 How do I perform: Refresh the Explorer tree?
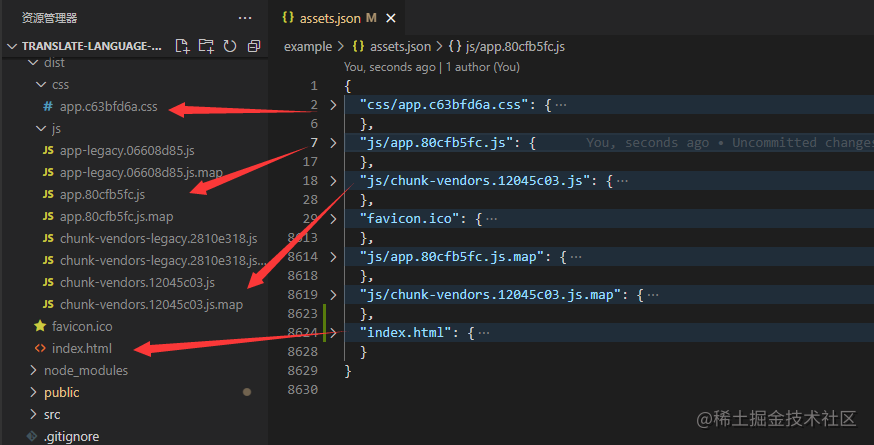coord(230,46)
